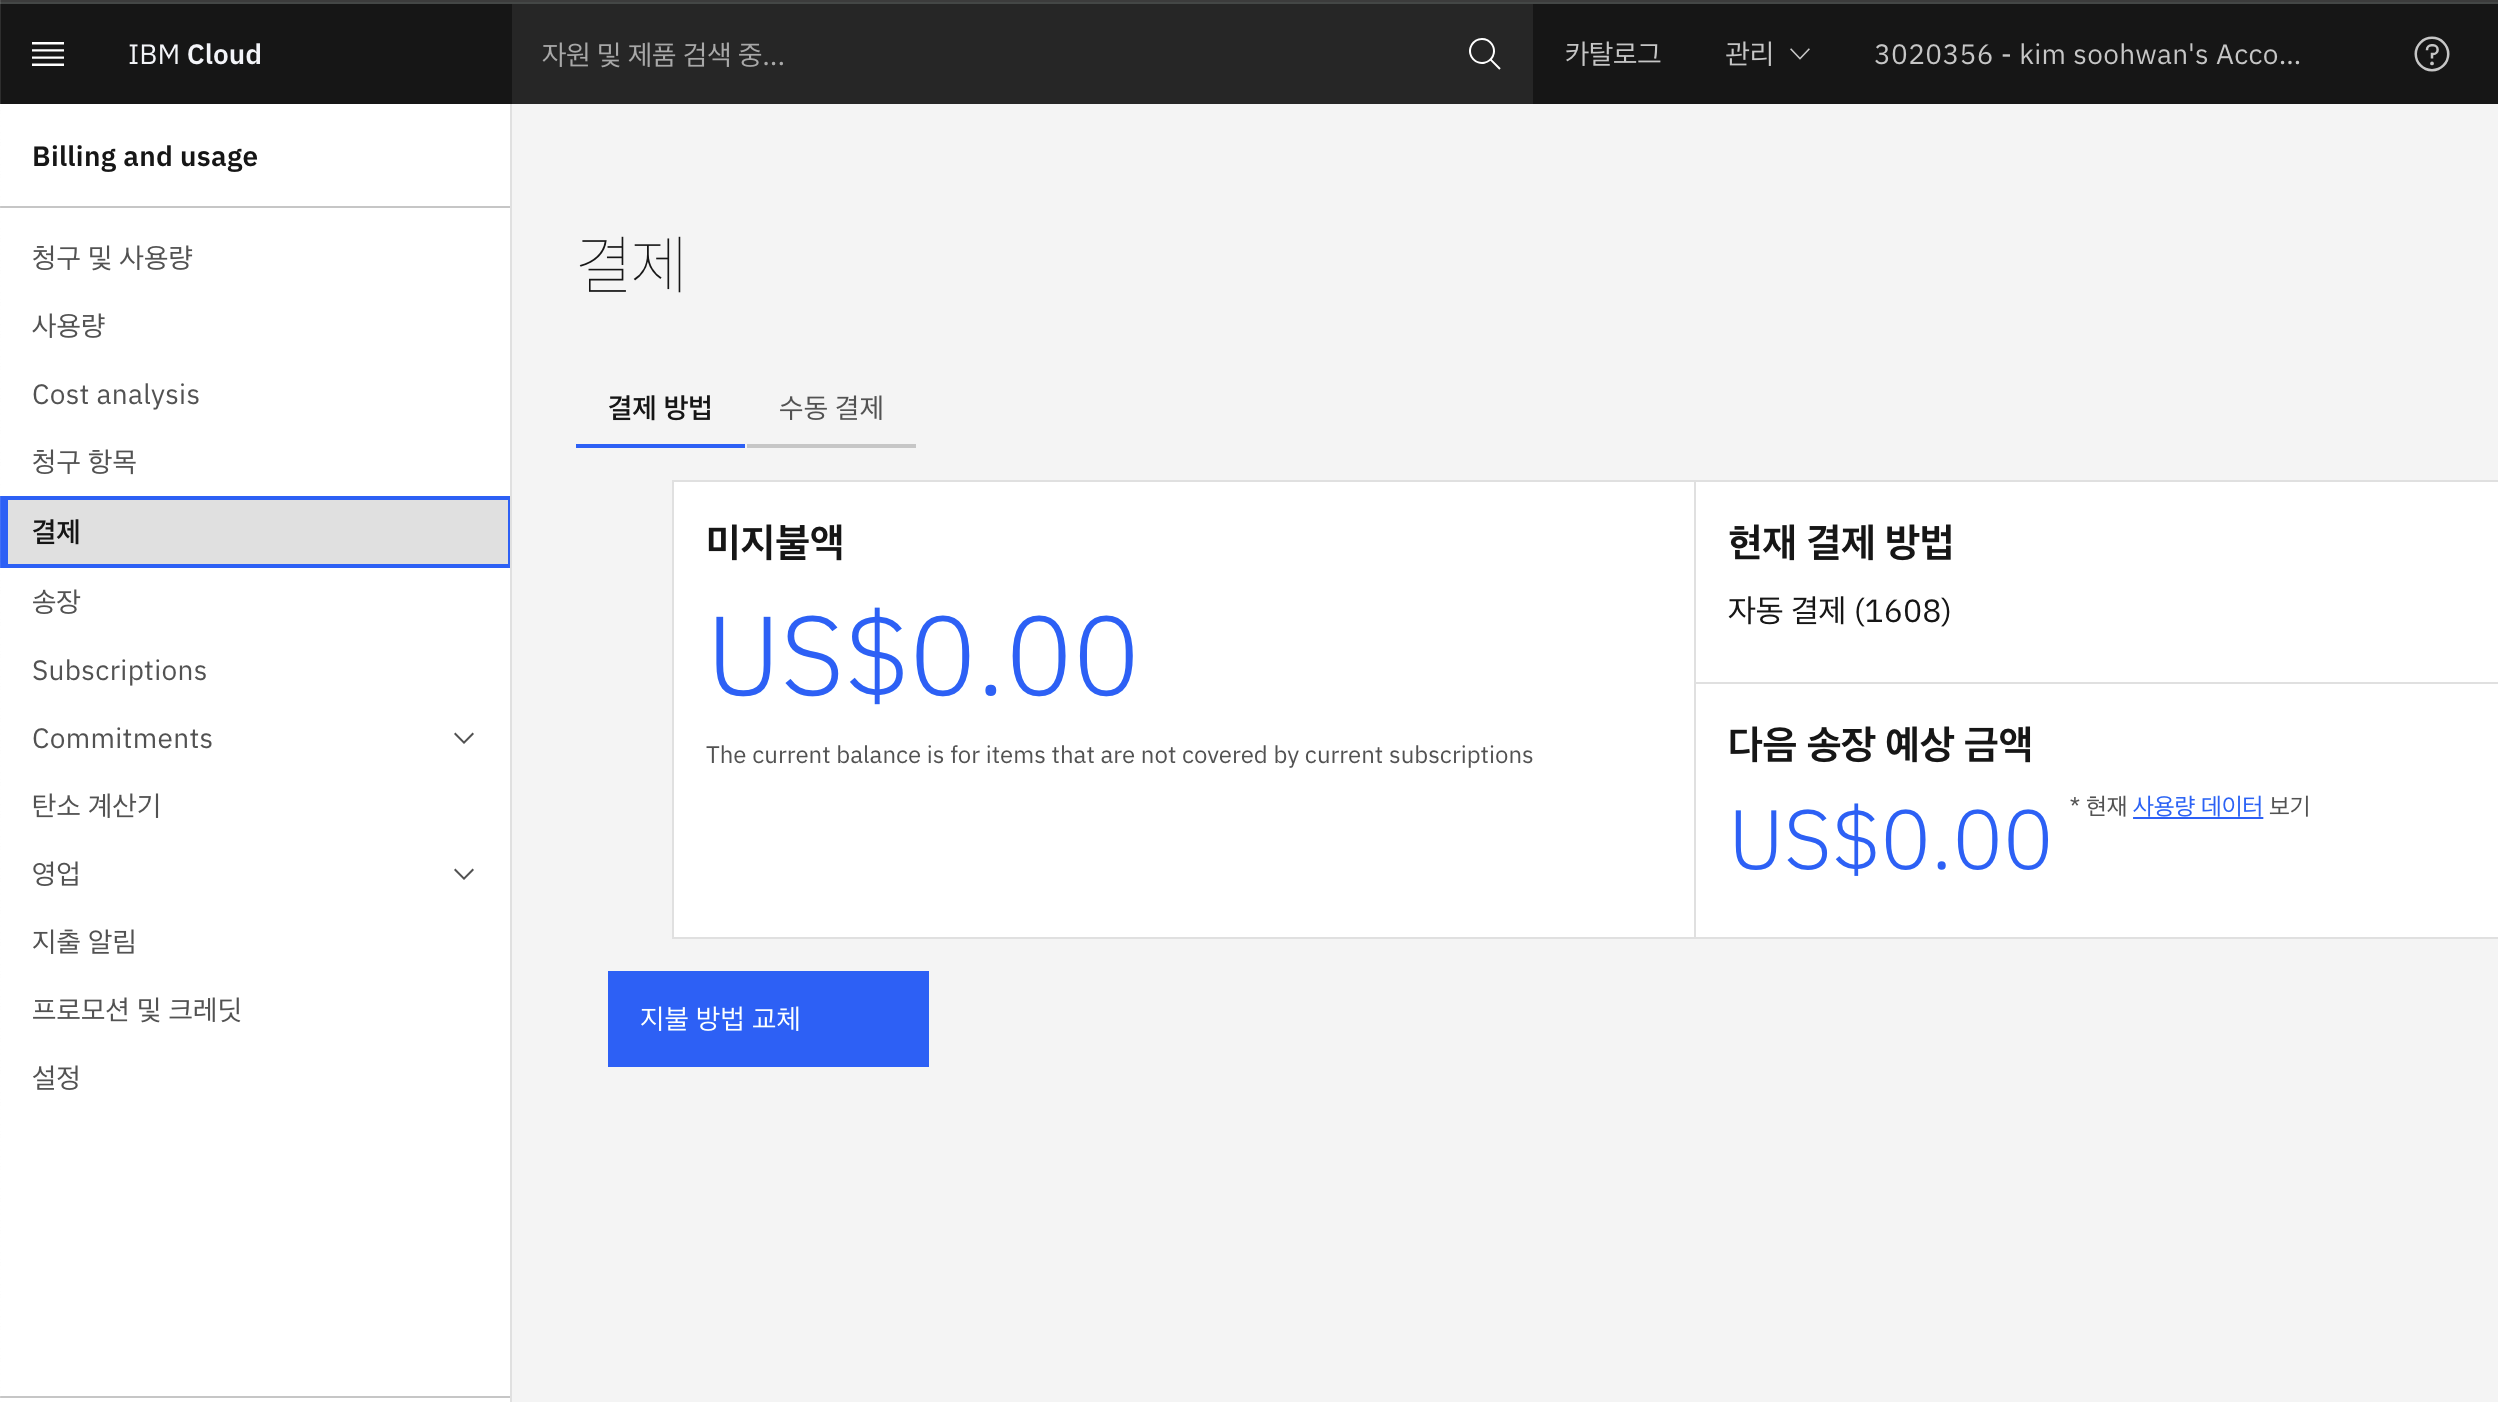Open the 사용량 데이터 link
The width and height of the screenshot is (2498, 1402).
(x=2196, y=806)
